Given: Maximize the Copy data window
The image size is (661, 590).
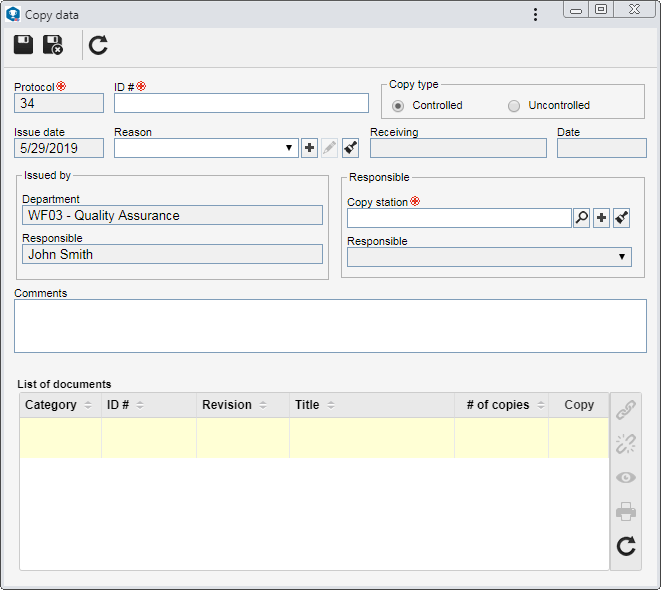Looking at the screenshot, I should [x=601, y=9].
